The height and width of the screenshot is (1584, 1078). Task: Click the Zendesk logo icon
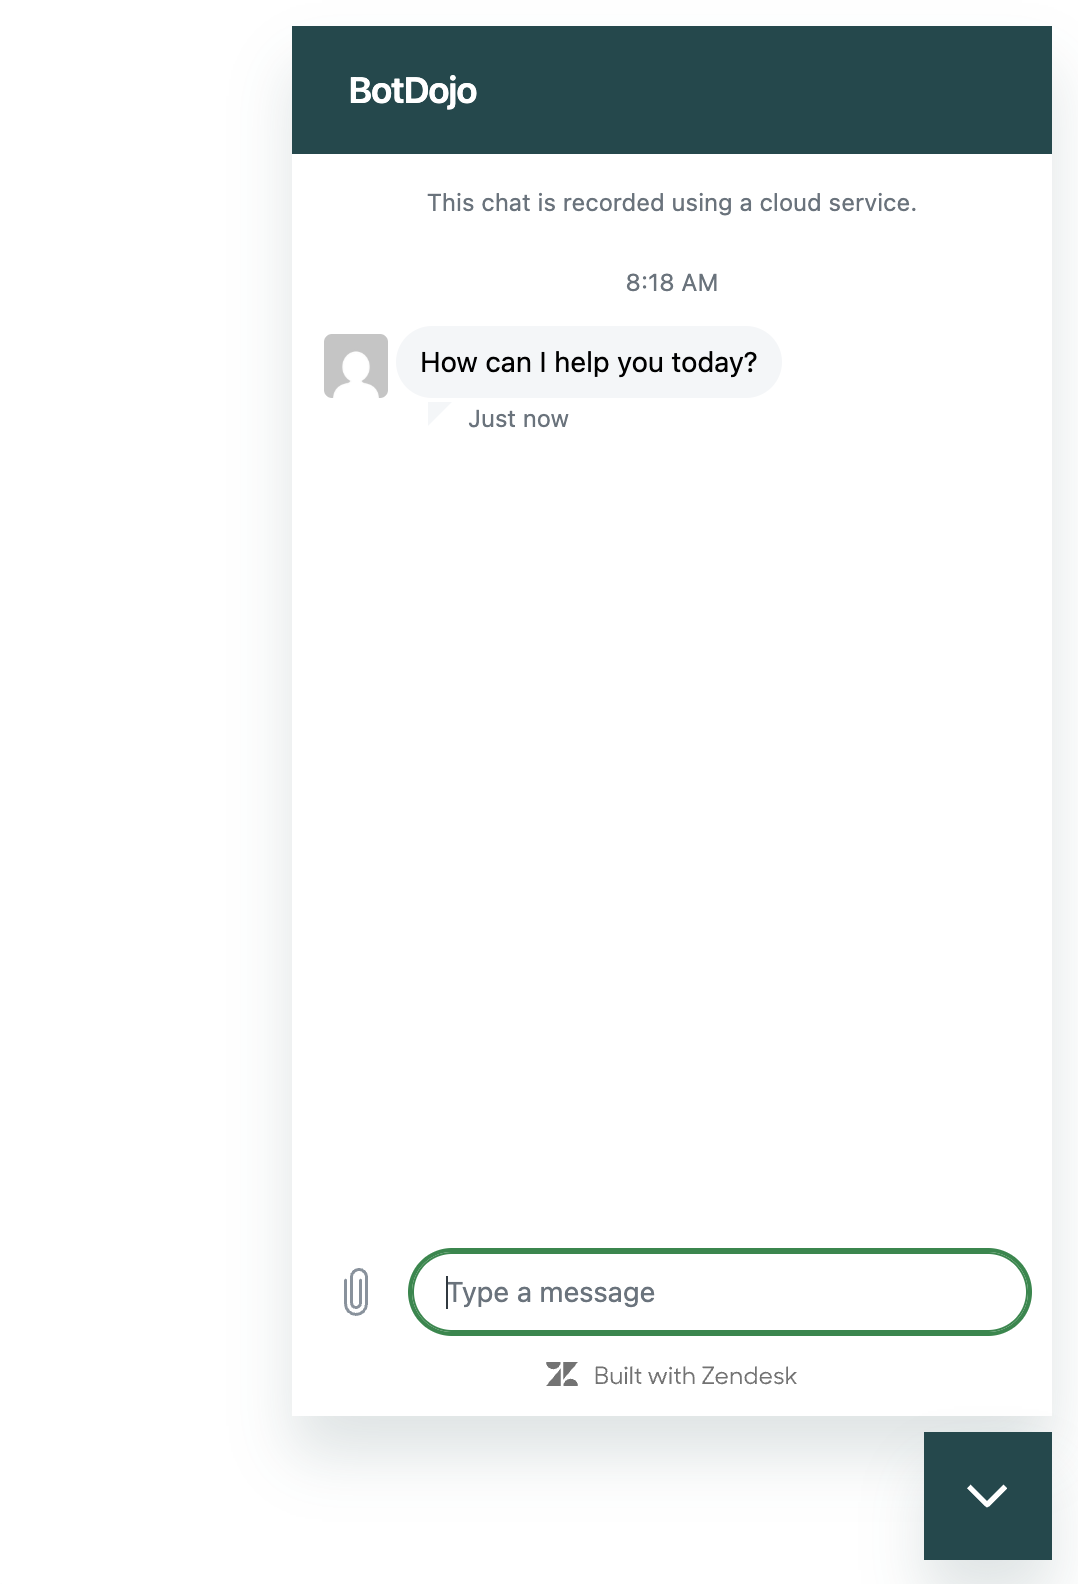562,1375
